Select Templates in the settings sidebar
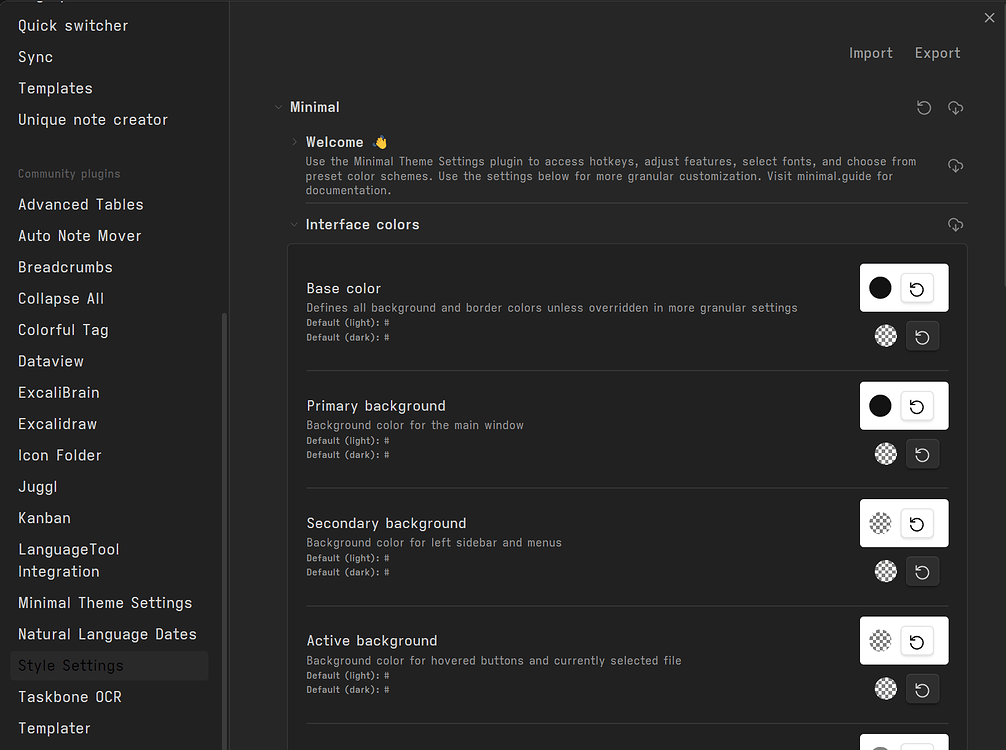The image size is (1006, 750). (x=55, y=88)
